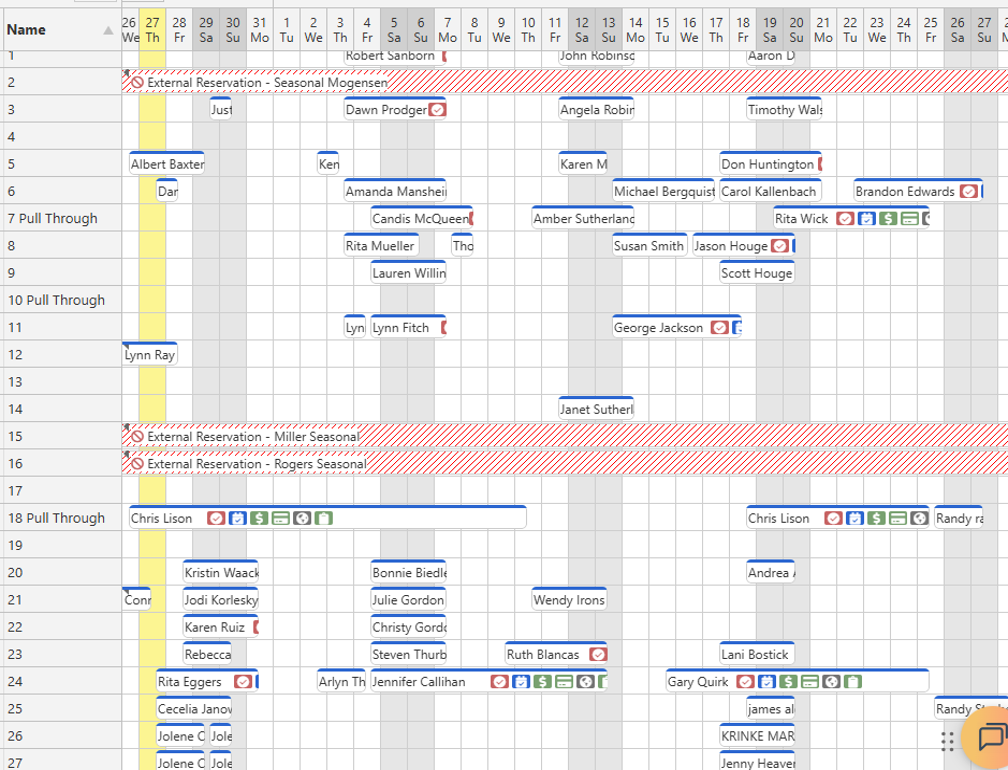Open Jennifer Callihan's blue calendar icon
Image resolution: width=1008 pixels, height=770 pixels.
pyautogui.click(x=521, y=681)
